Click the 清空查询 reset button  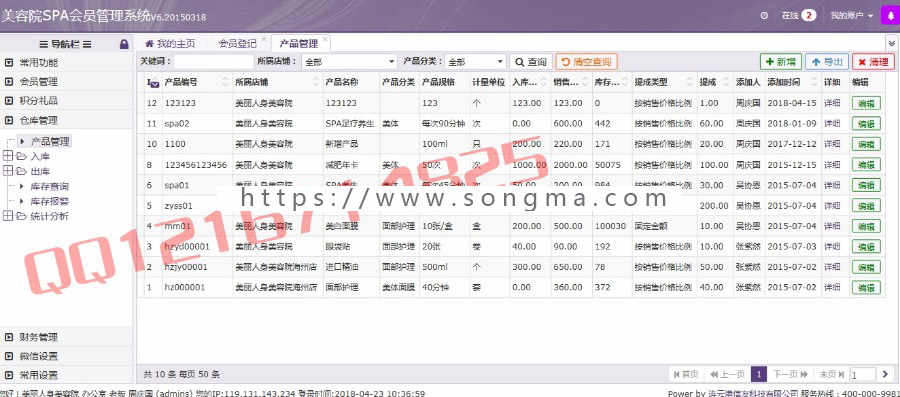coord(587,62)
